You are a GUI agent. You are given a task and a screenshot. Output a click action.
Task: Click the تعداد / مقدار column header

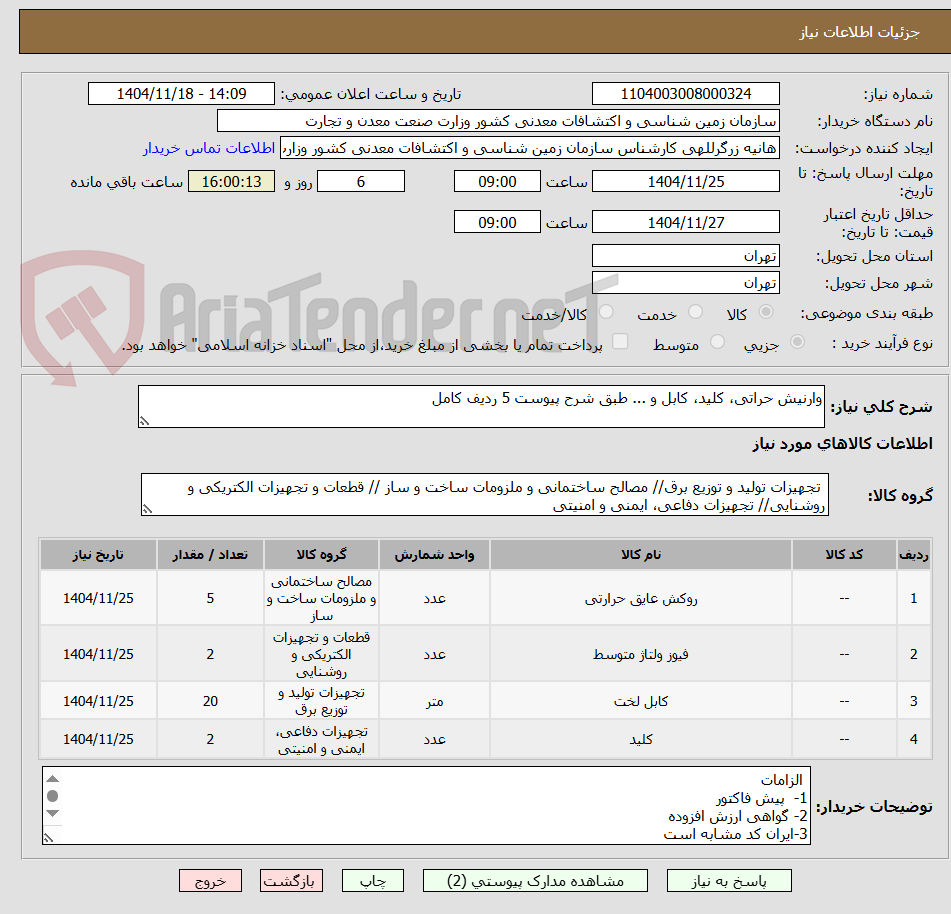point(210,554)
